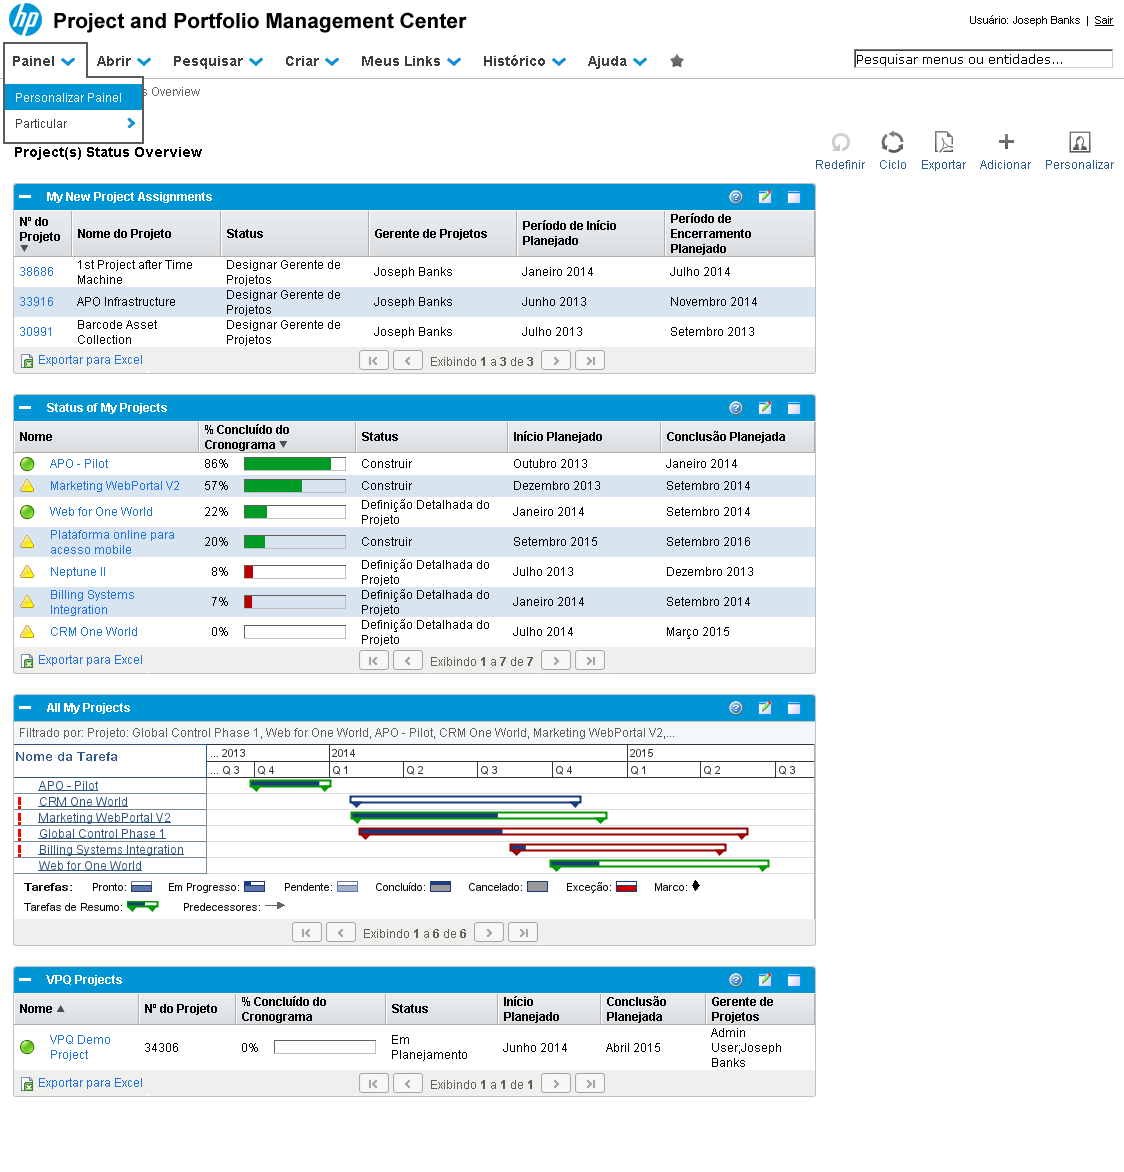The height and width of the screenshot is (1172, 1124).
Task: Click the Adicionar plus icon
Action: coord(1006,143)
